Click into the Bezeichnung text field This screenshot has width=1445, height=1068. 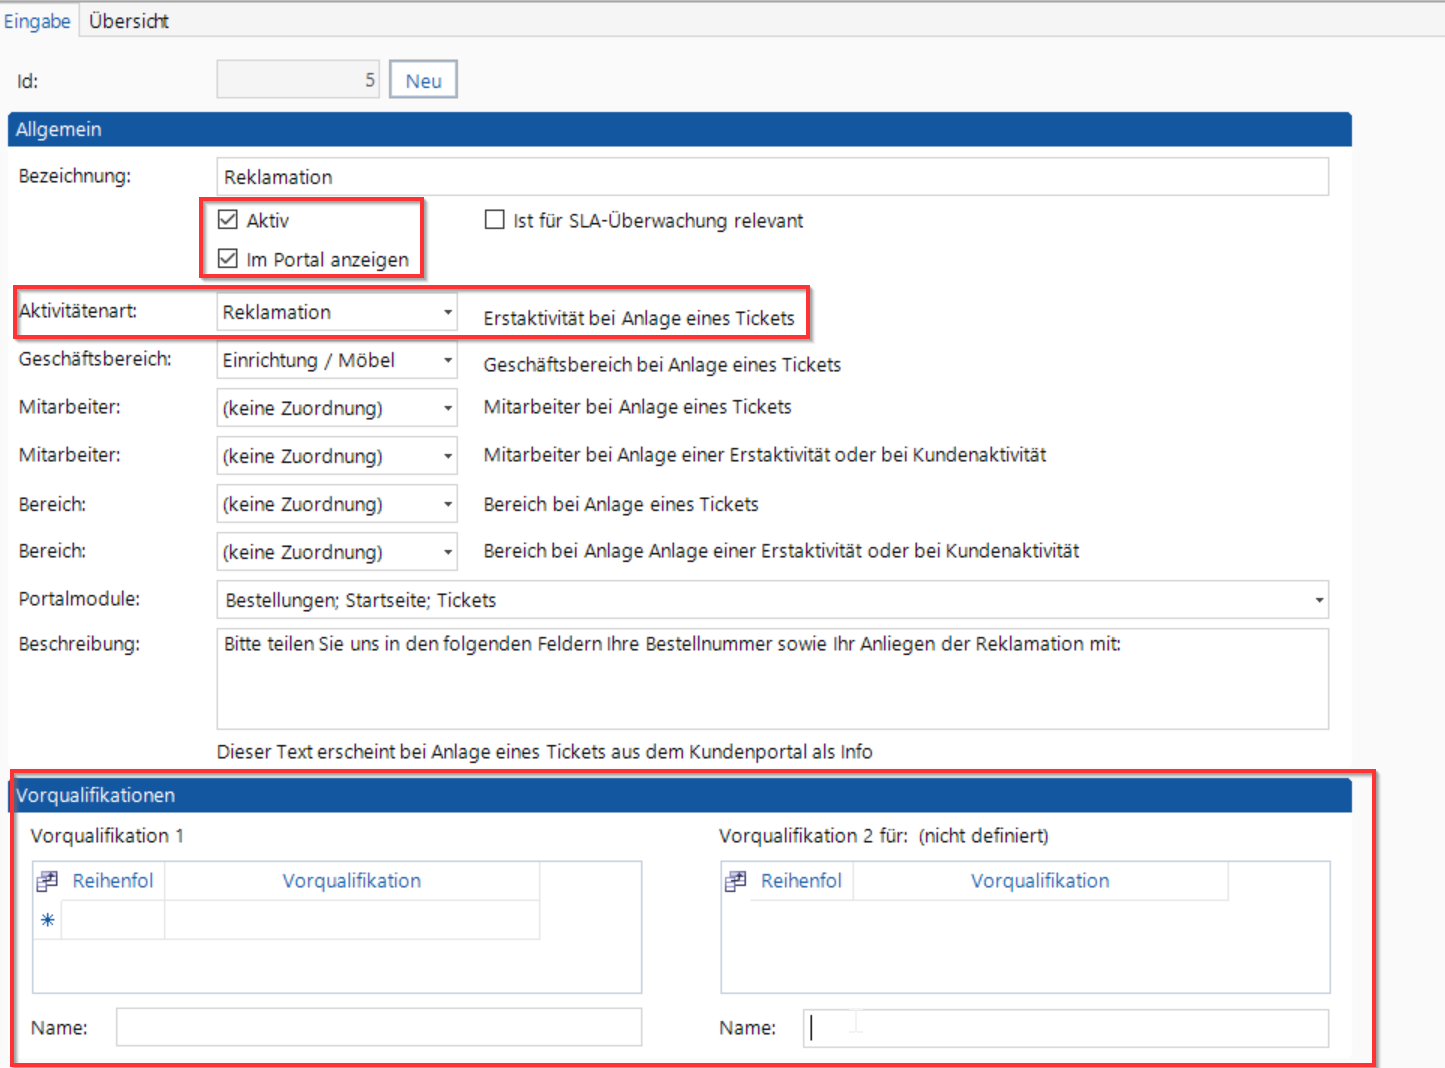coord(772,177)
